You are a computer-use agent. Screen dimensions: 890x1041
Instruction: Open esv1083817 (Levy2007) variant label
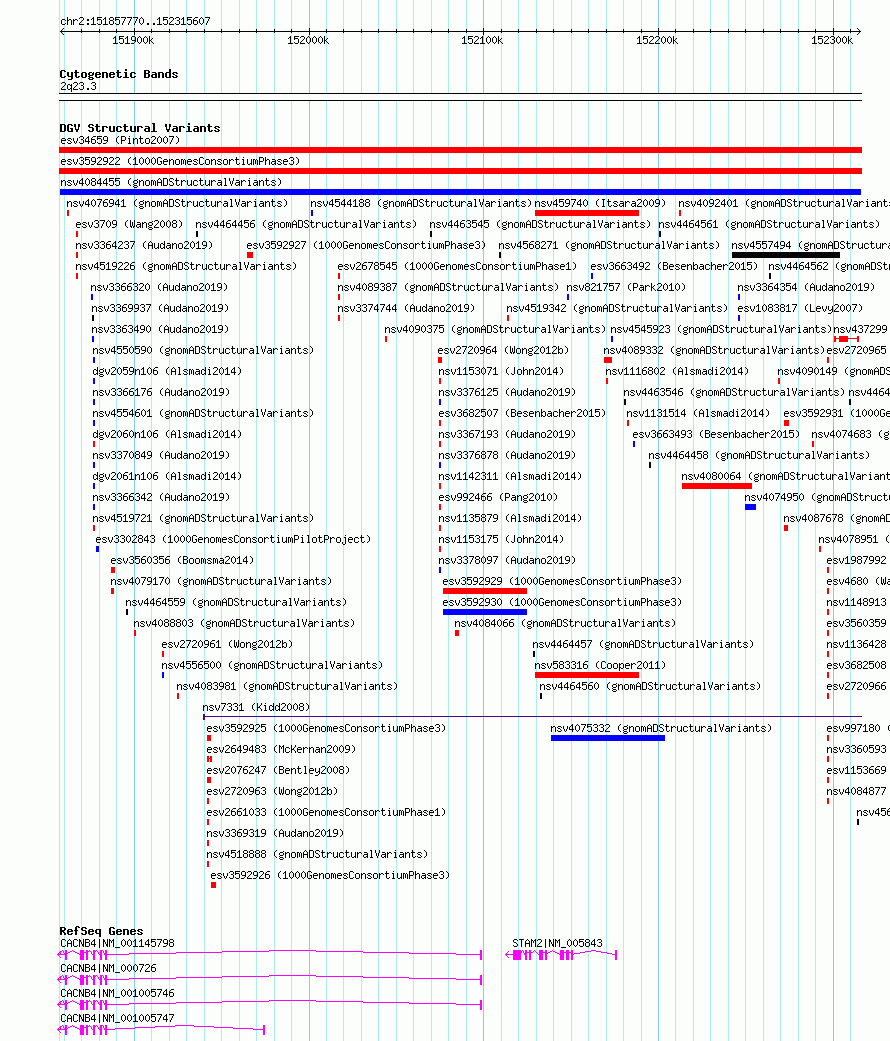point(800,308)
